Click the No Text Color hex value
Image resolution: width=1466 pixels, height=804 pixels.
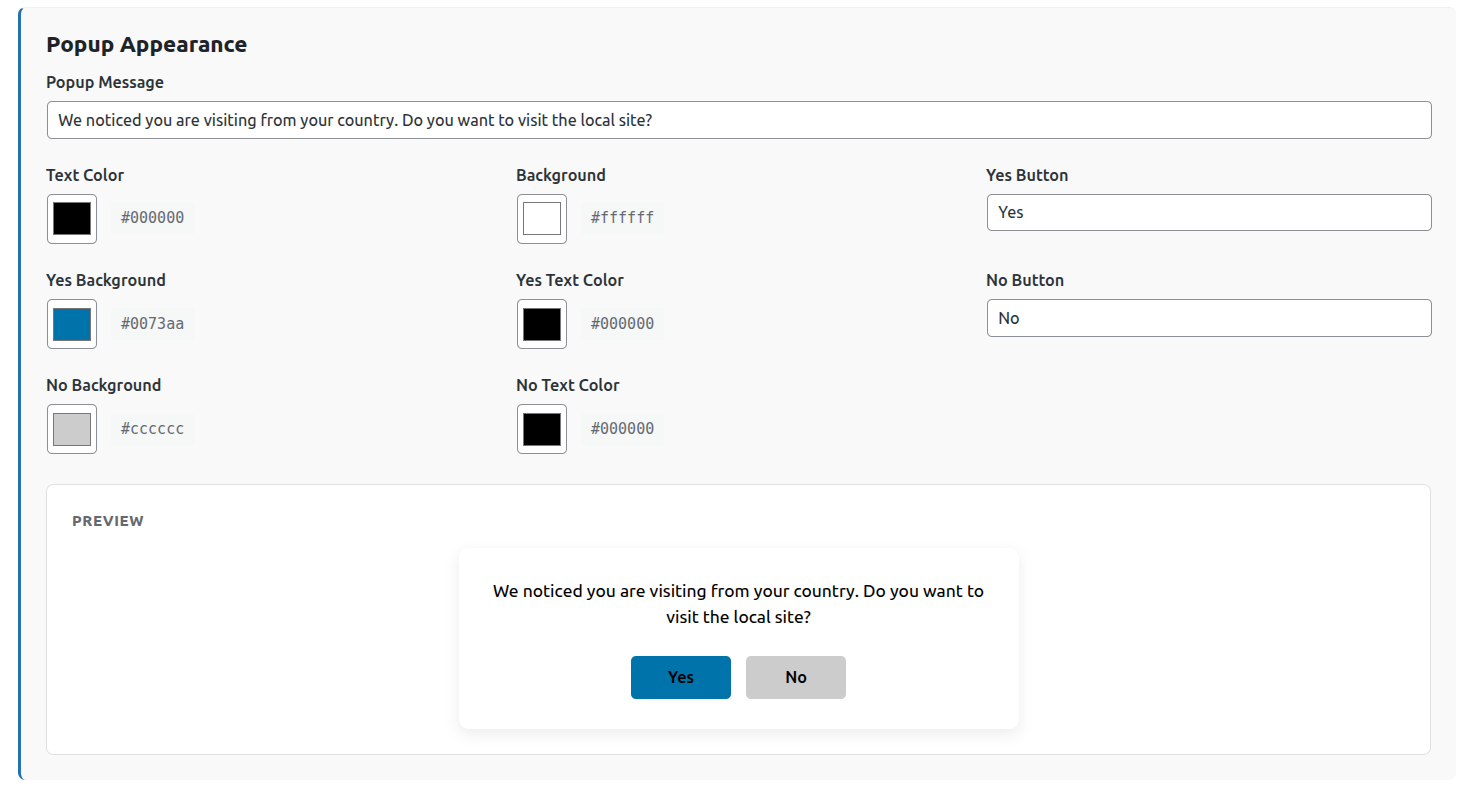point(622,429)
